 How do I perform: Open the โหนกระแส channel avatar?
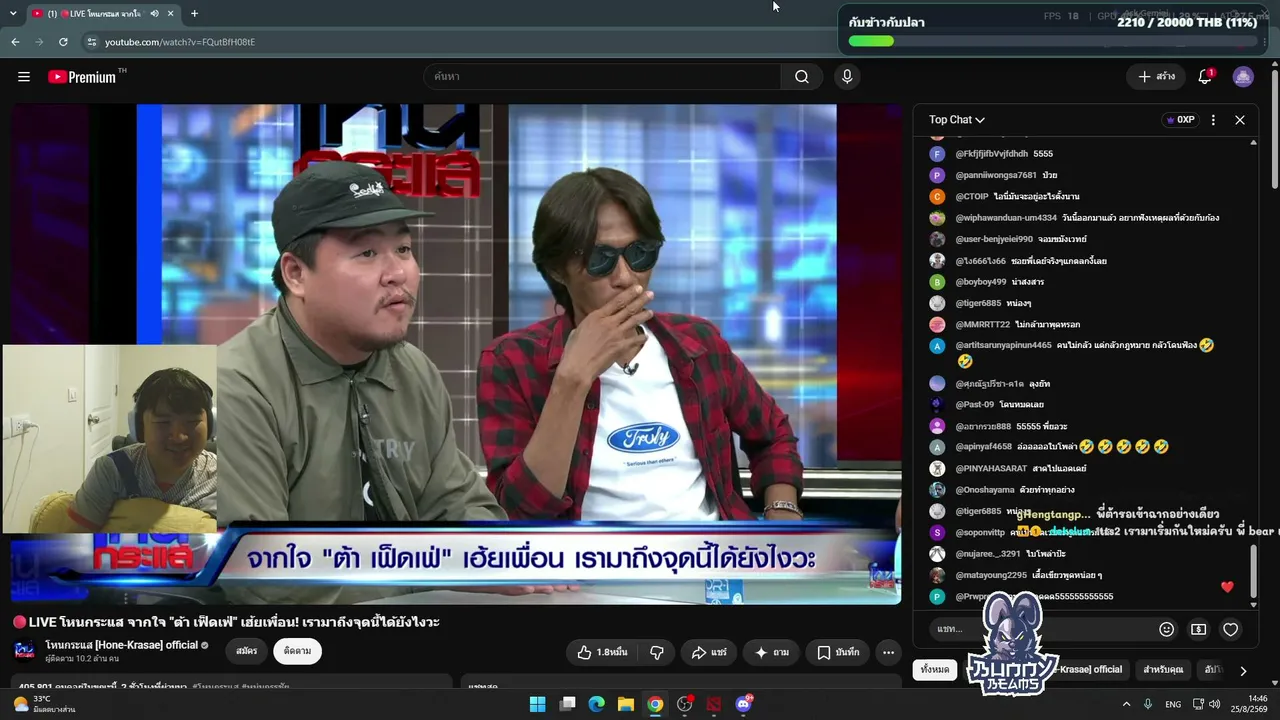click(x=25, y=651)
